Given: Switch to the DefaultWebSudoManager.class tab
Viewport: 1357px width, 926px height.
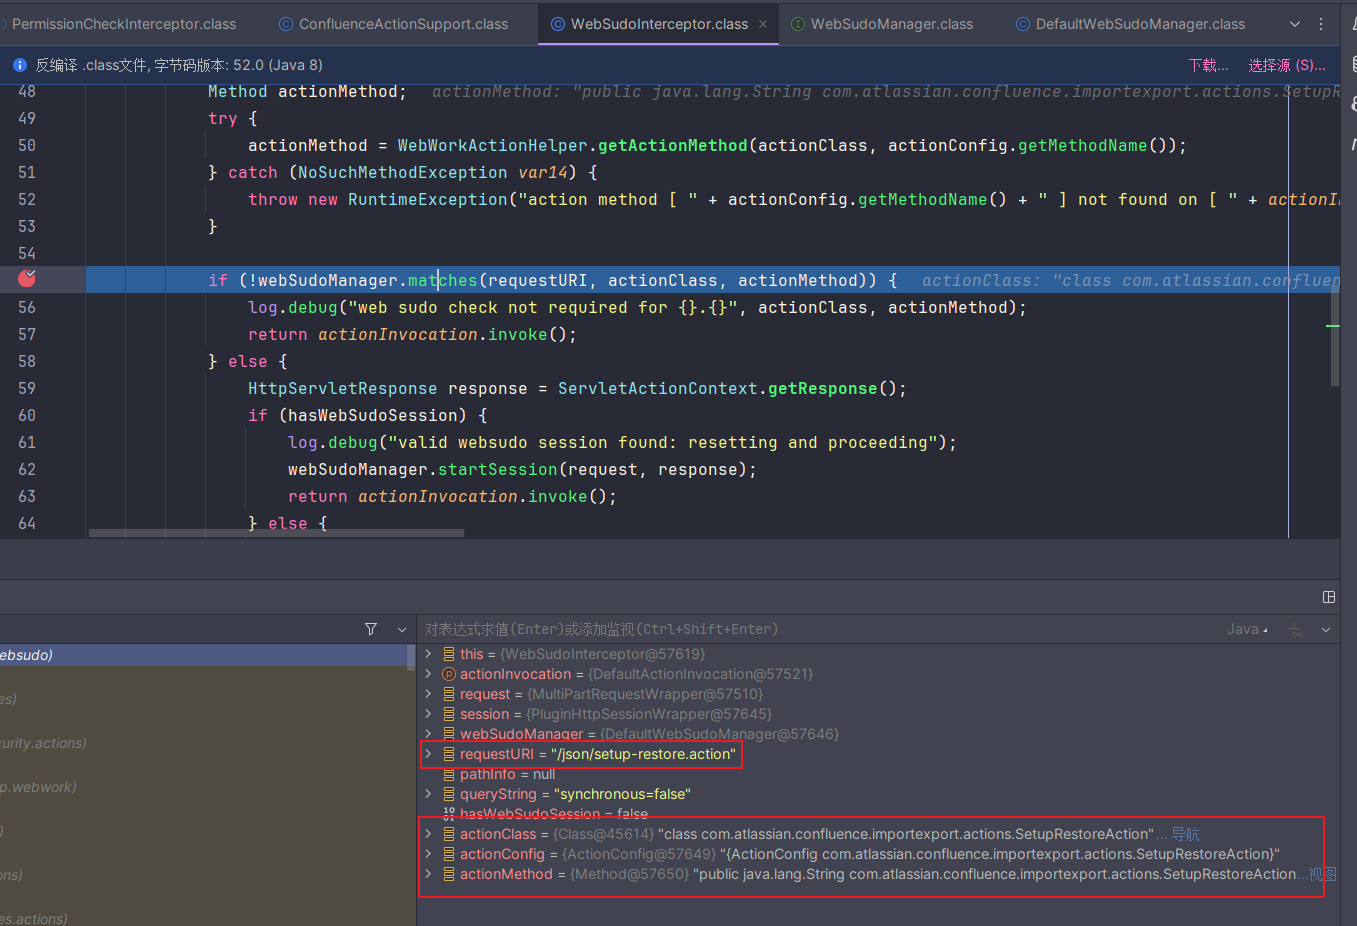Looking at the screenshot, I should click(1131, 24).
